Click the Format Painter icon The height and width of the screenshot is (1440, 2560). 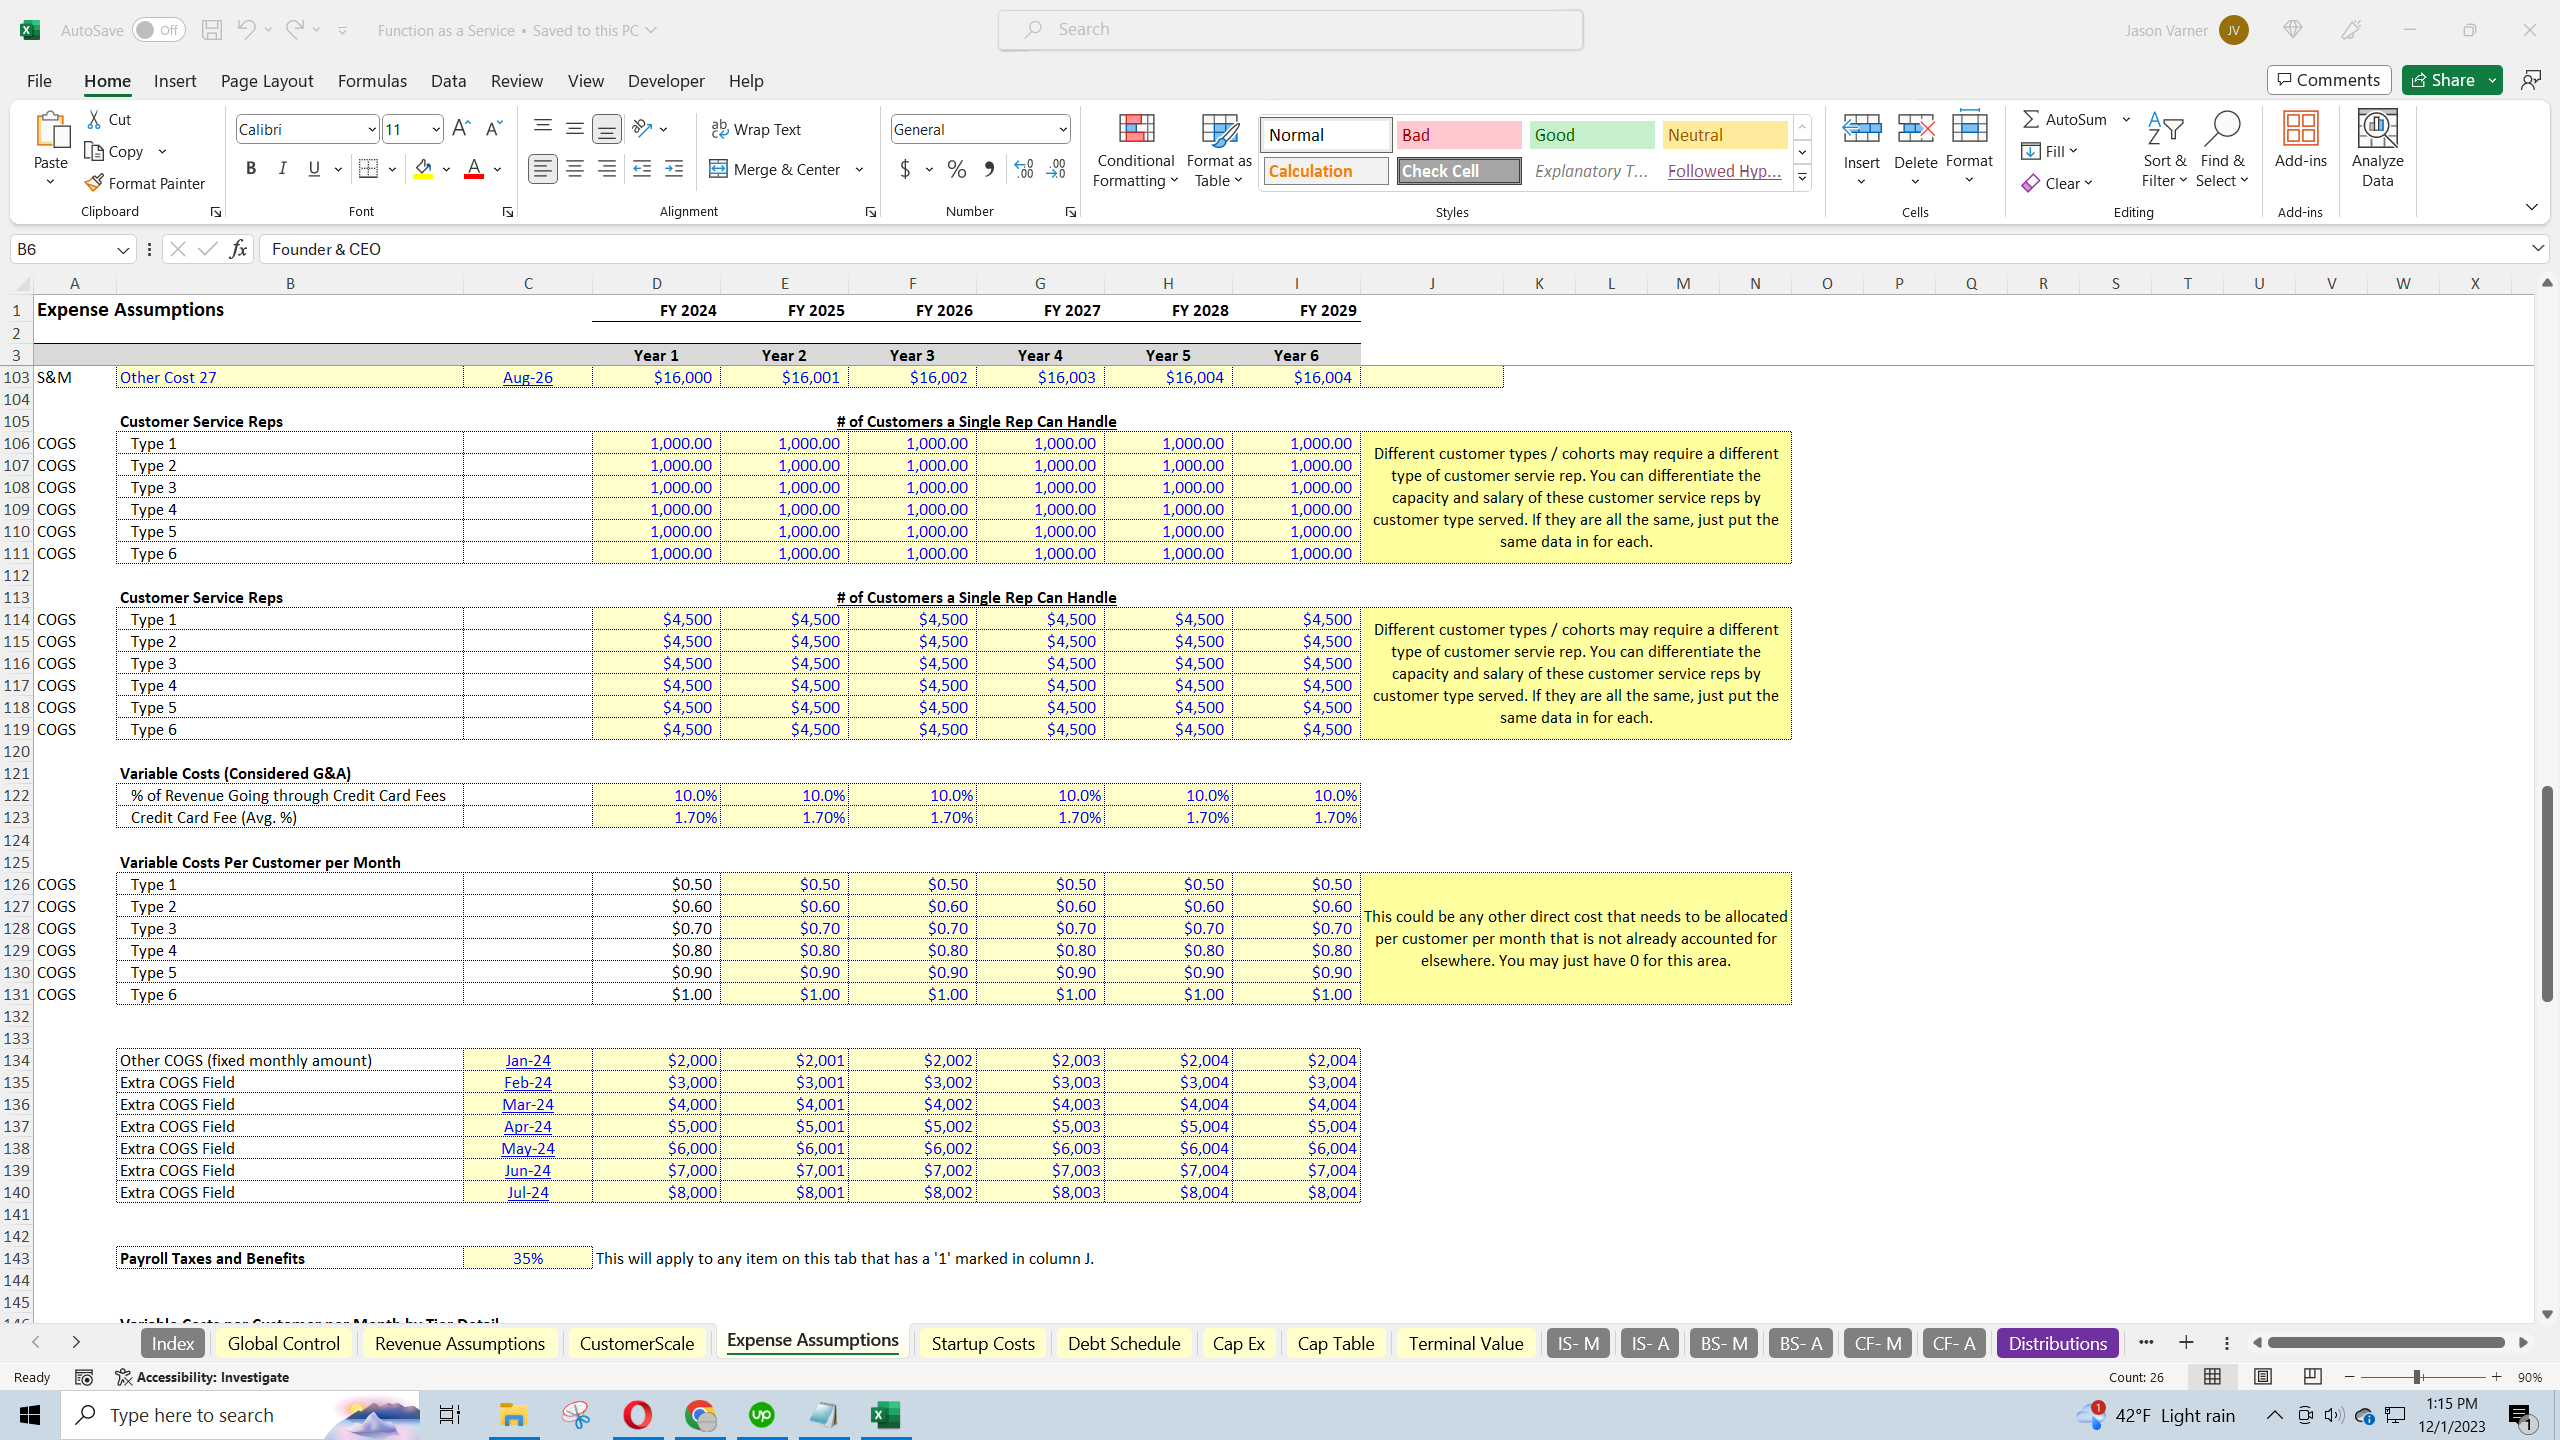click(94, 183)
